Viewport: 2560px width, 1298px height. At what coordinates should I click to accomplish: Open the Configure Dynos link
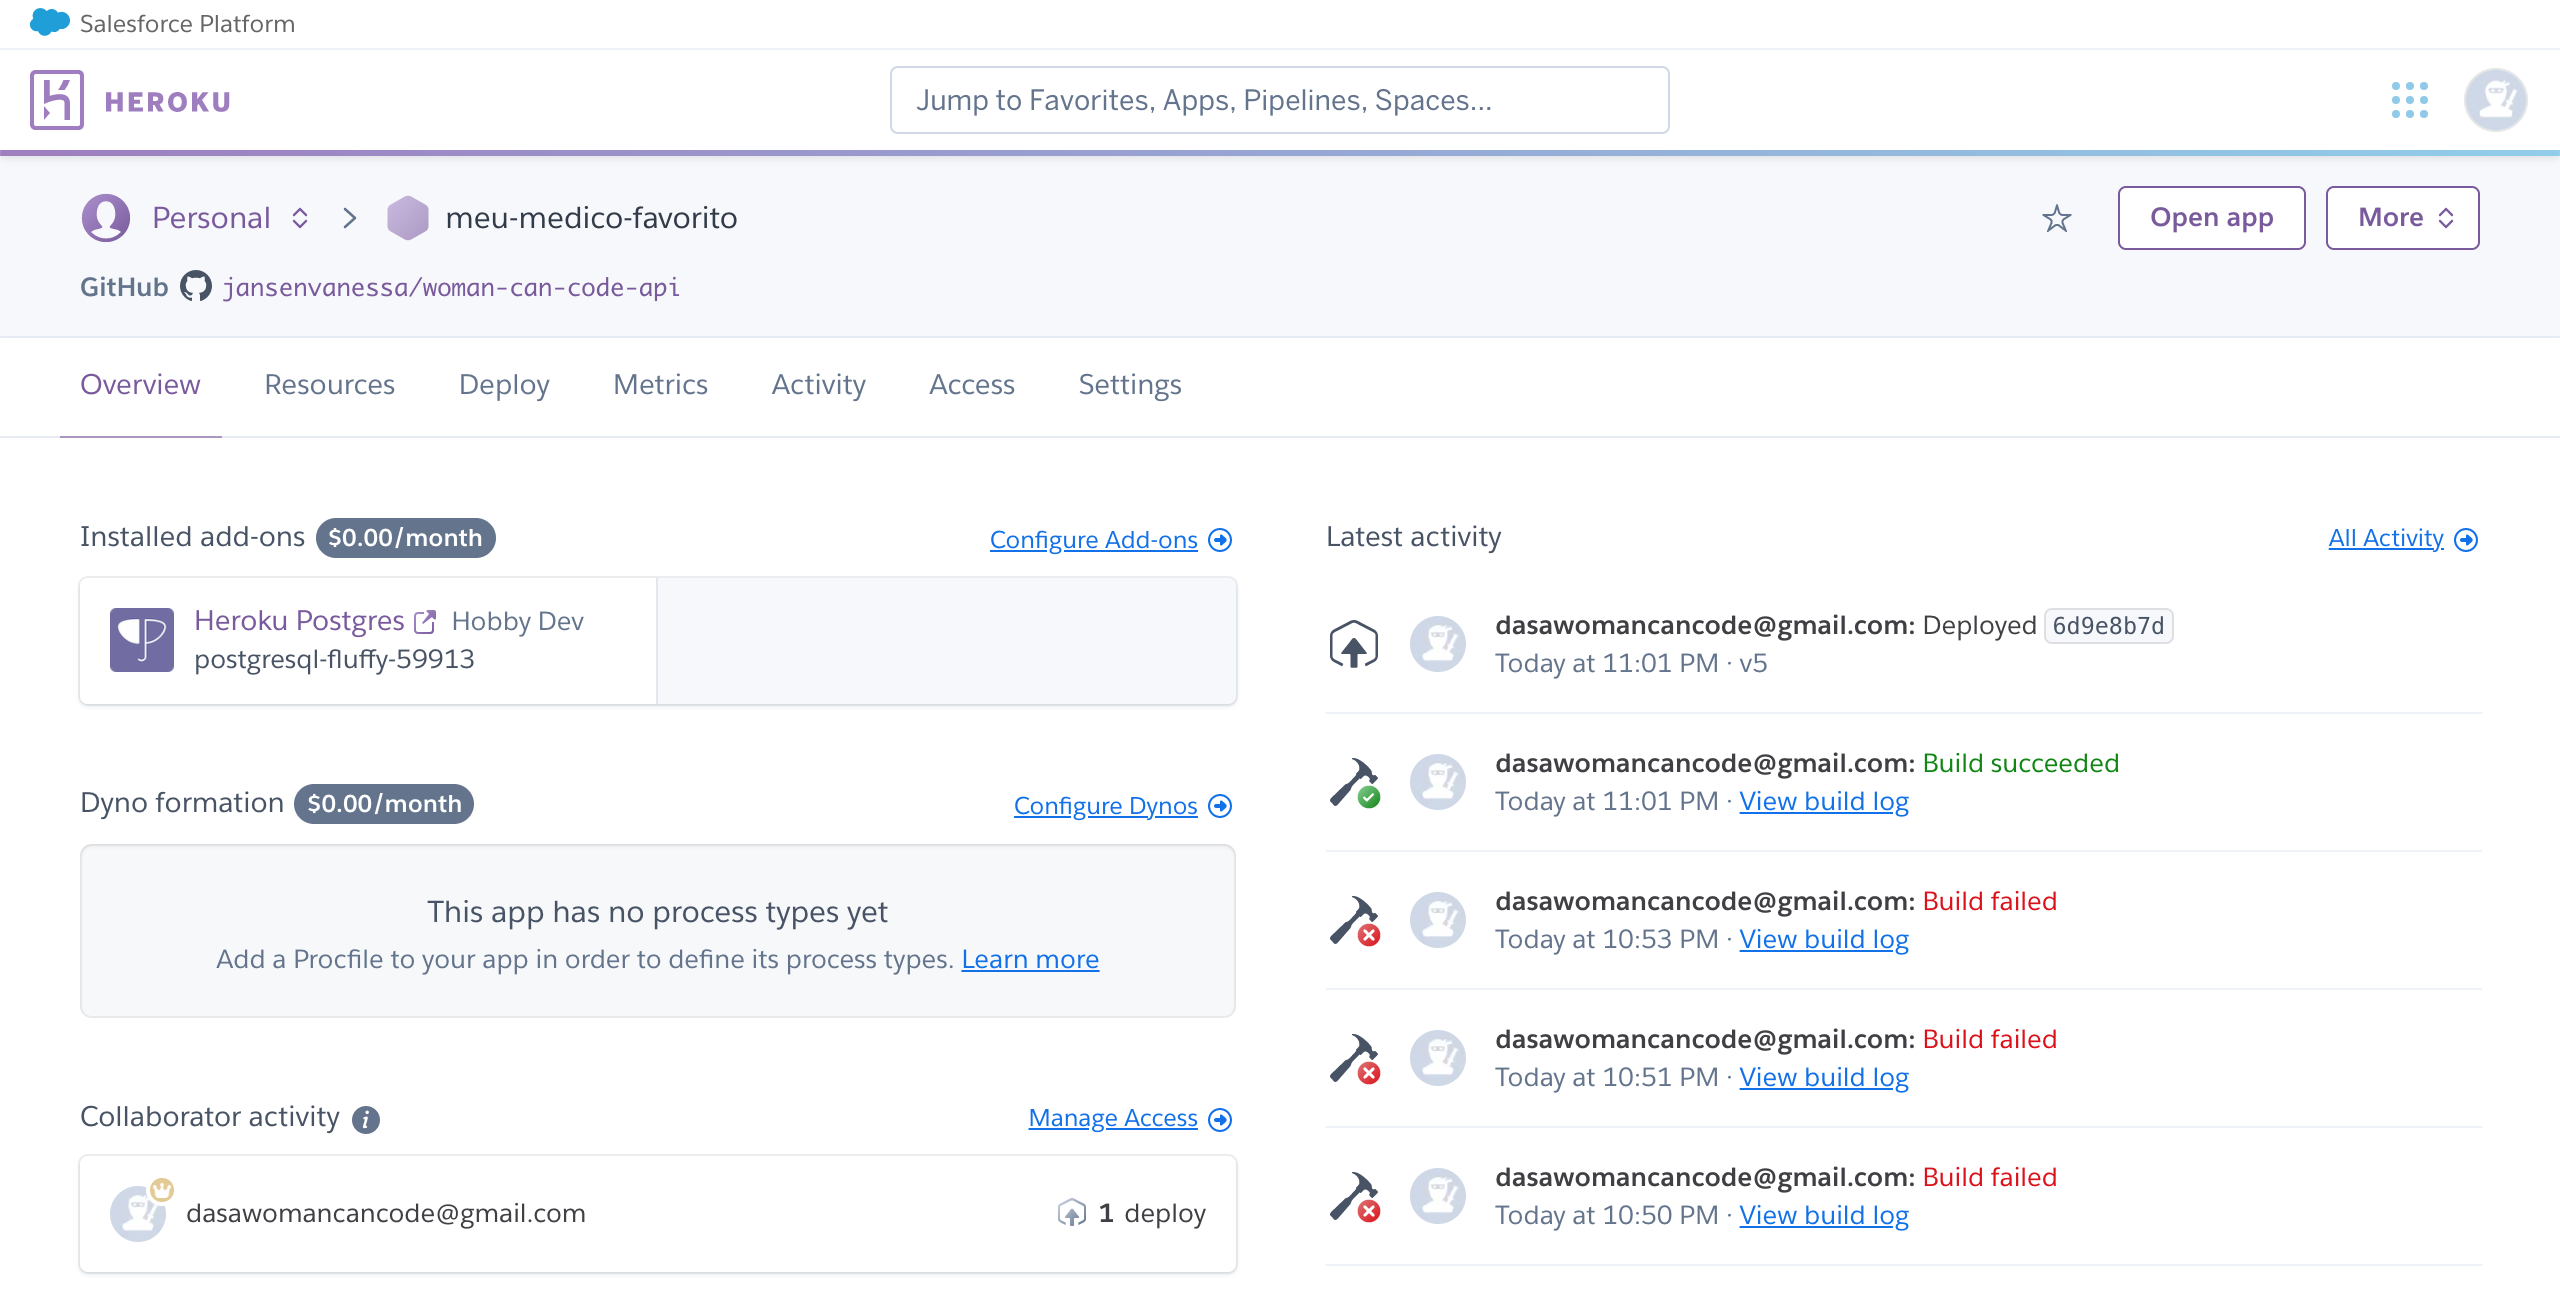(x=1105, y=806)
